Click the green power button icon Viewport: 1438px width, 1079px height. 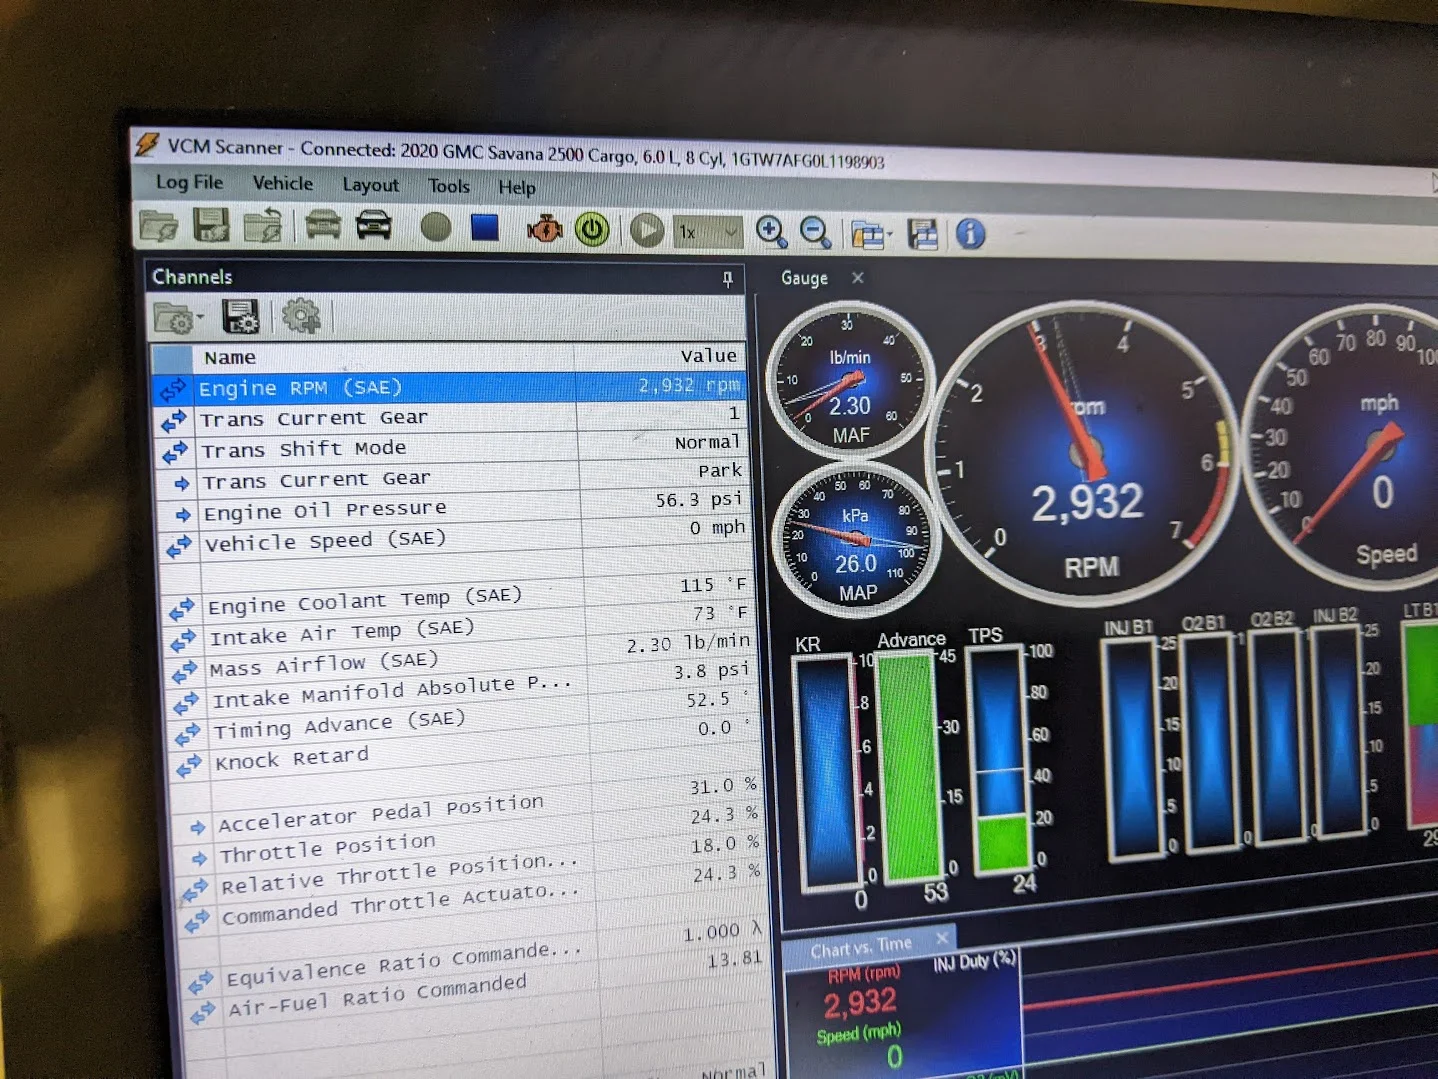click(592, 230)
